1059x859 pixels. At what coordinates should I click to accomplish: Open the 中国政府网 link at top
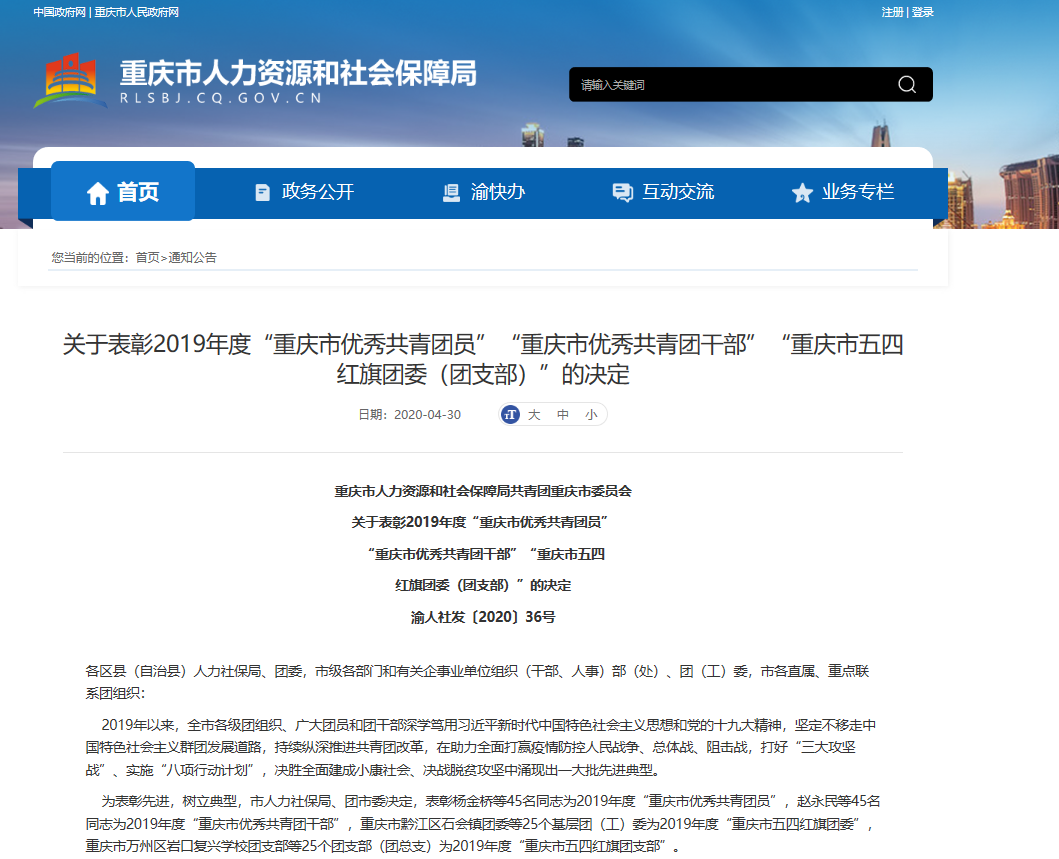59,12
